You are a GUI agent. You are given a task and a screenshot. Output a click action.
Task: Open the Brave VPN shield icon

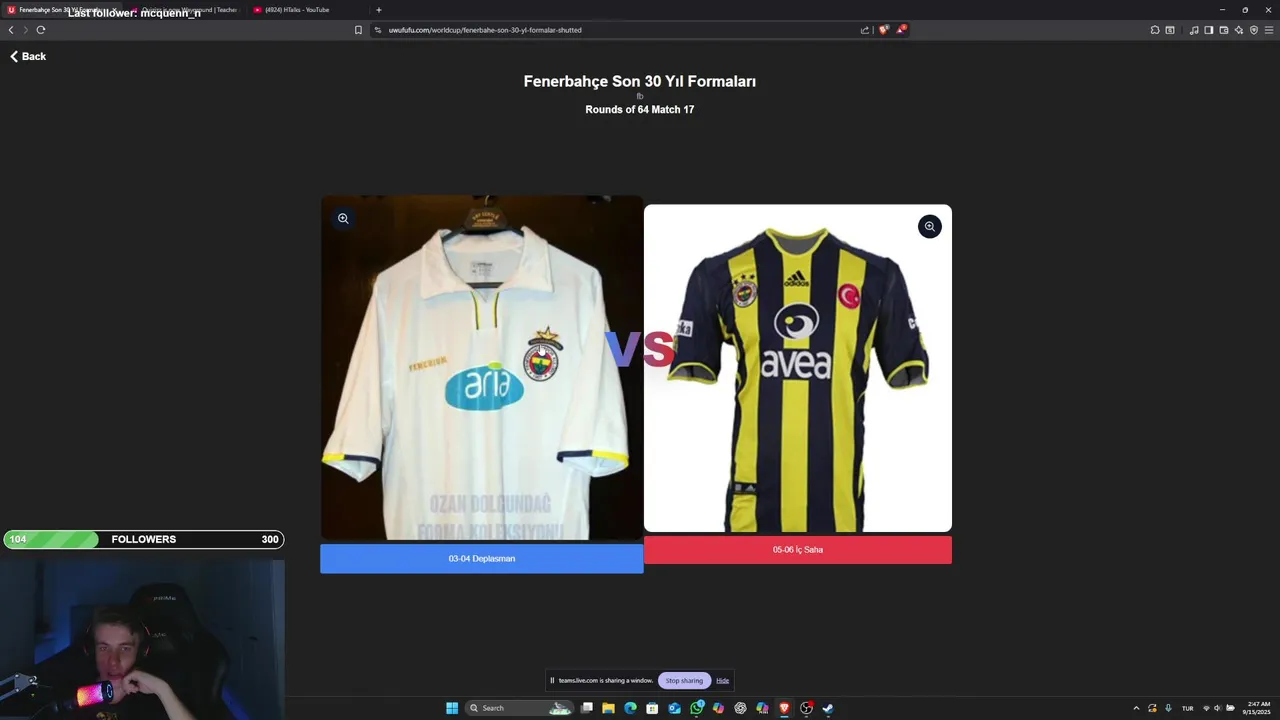point(1254,30)
